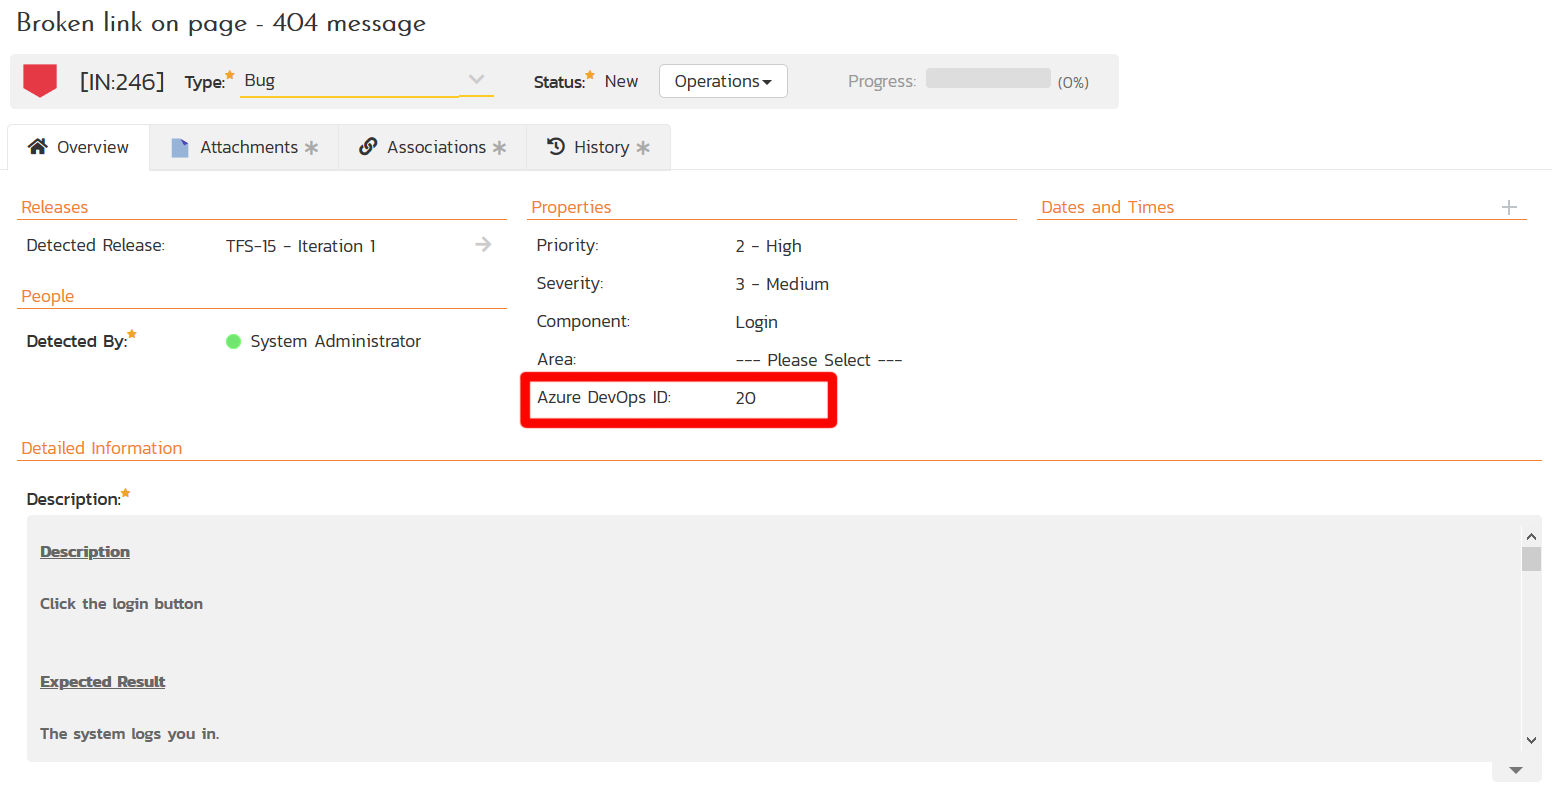Switch to the Attachments tab
Image resolution: width=1553 pixels, height=787 pixels.
tap(249, 148)
